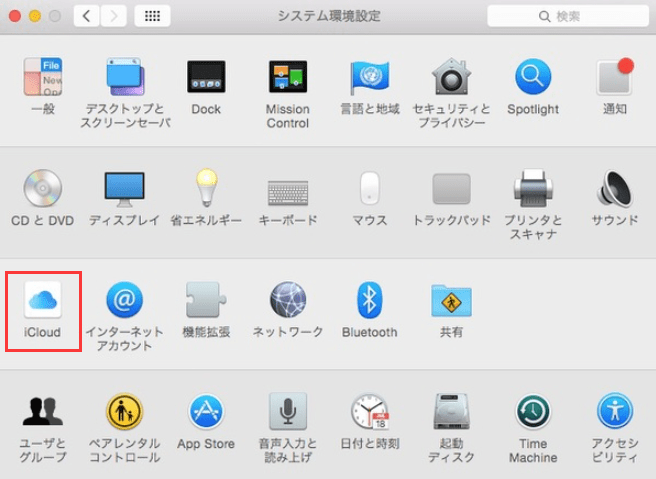
Task: Open 共有 (Sharing) folder icon
Action: coord(451,300)
